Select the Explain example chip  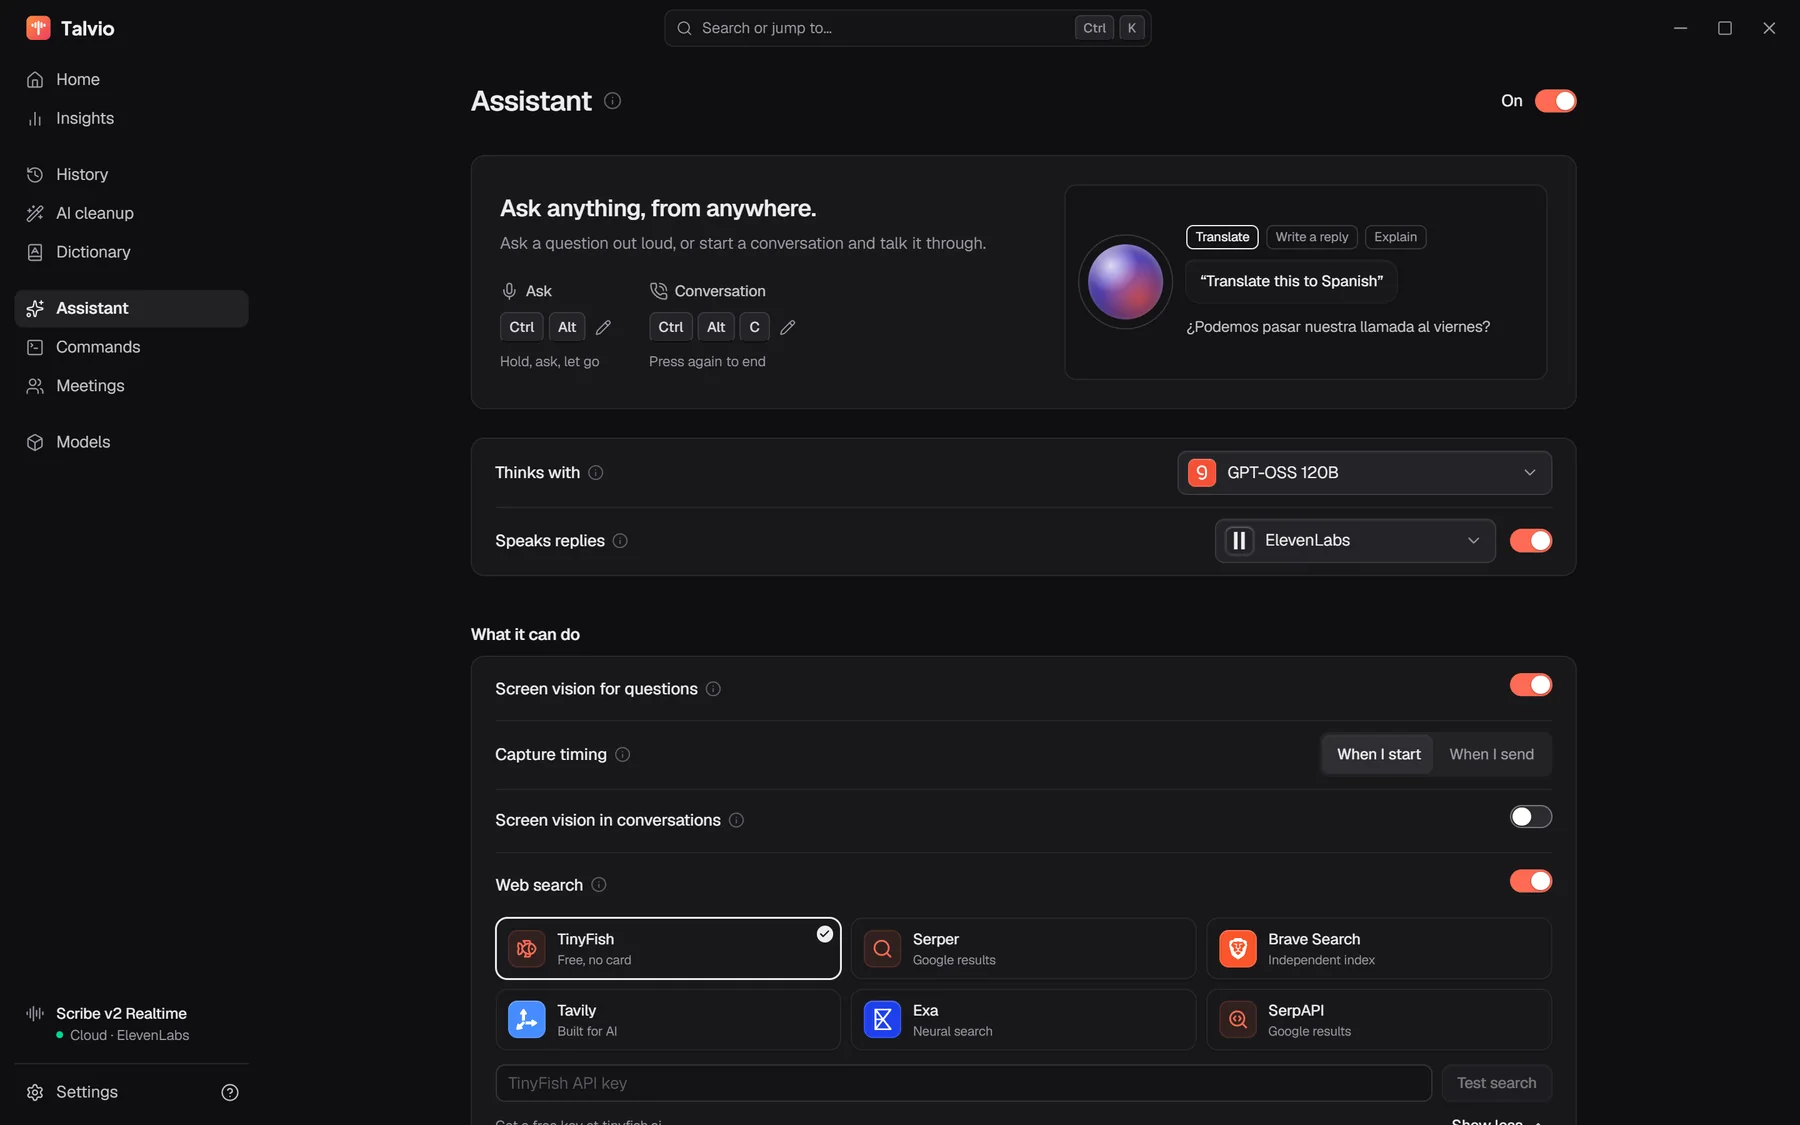pos(1396,237)
